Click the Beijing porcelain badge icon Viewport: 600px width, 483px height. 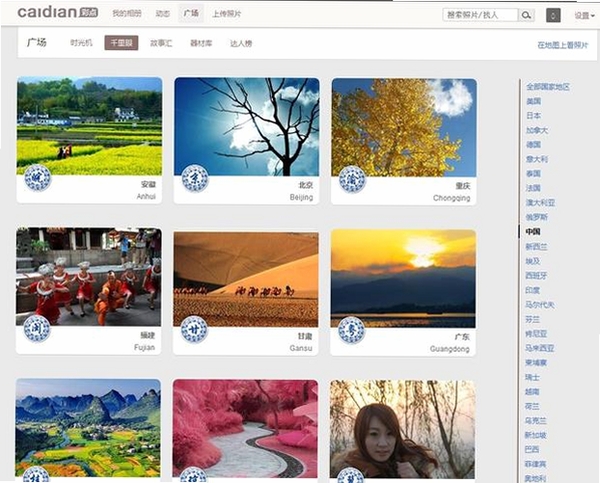(195, 178)
